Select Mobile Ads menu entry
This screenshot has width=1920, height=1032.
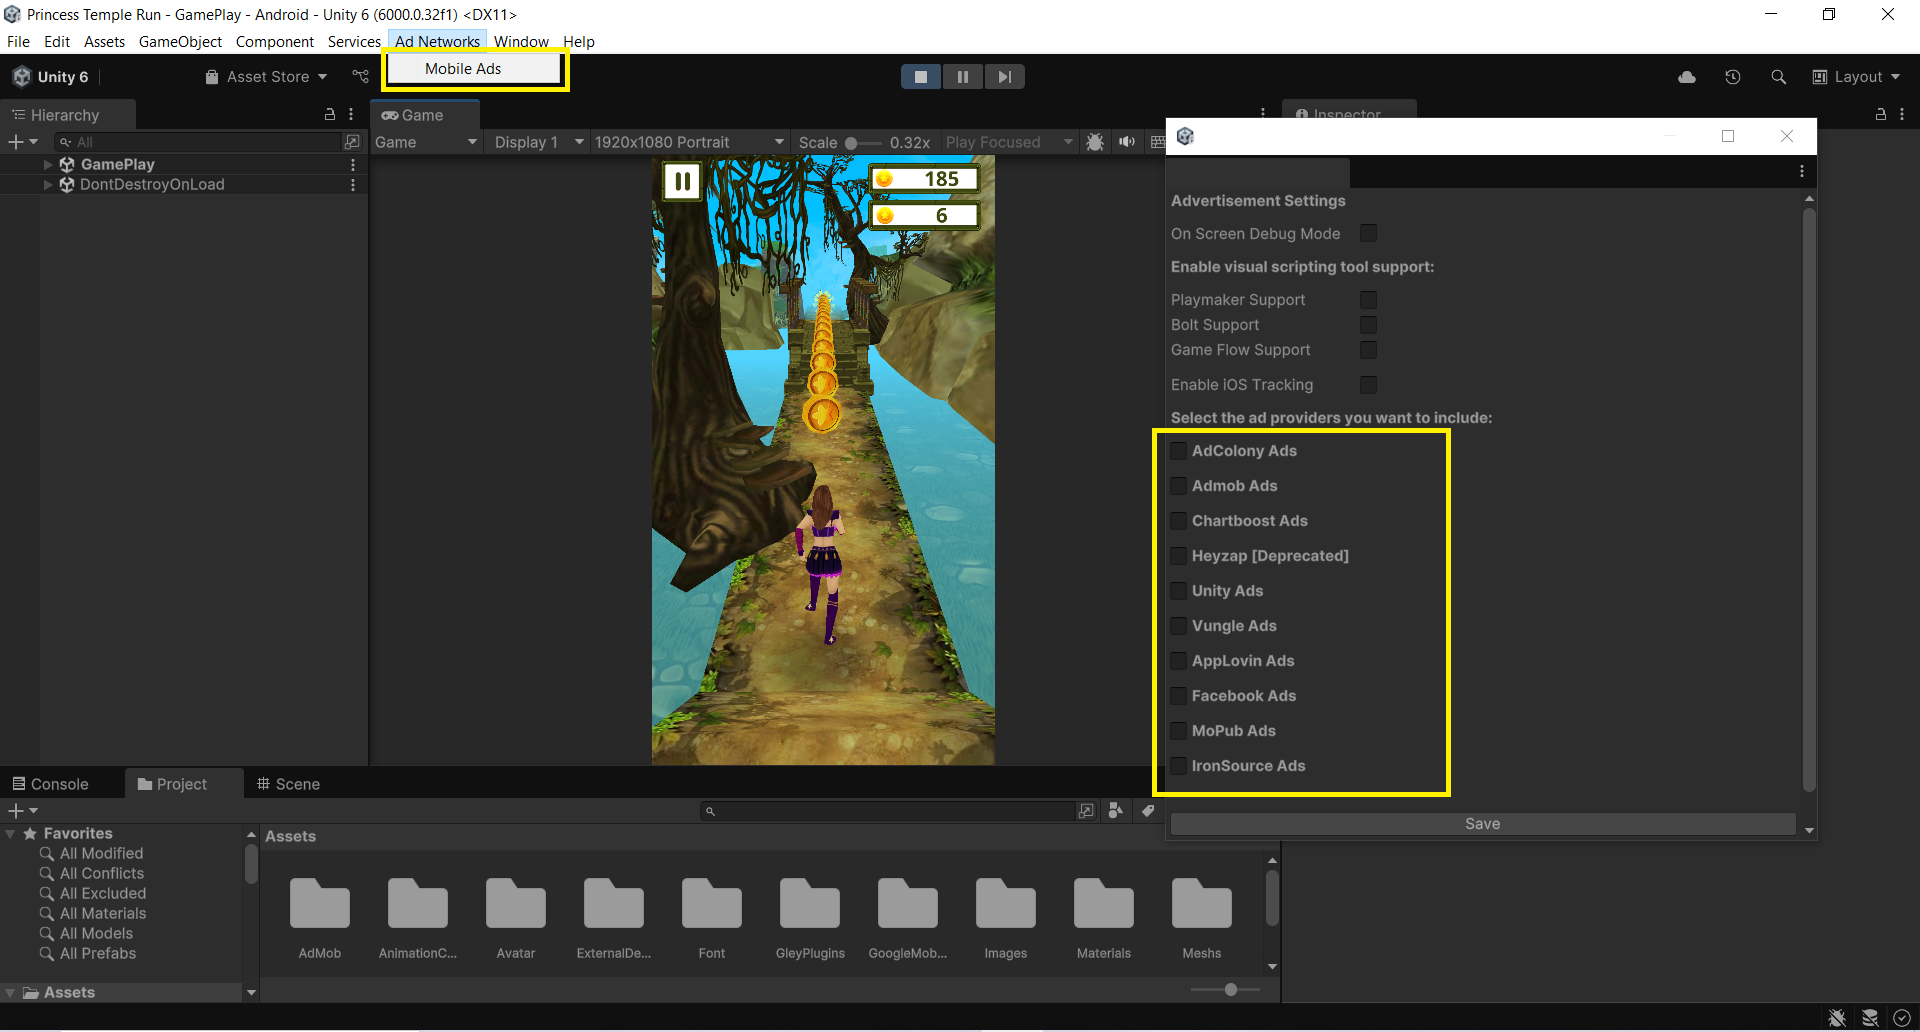click(463, 69)
